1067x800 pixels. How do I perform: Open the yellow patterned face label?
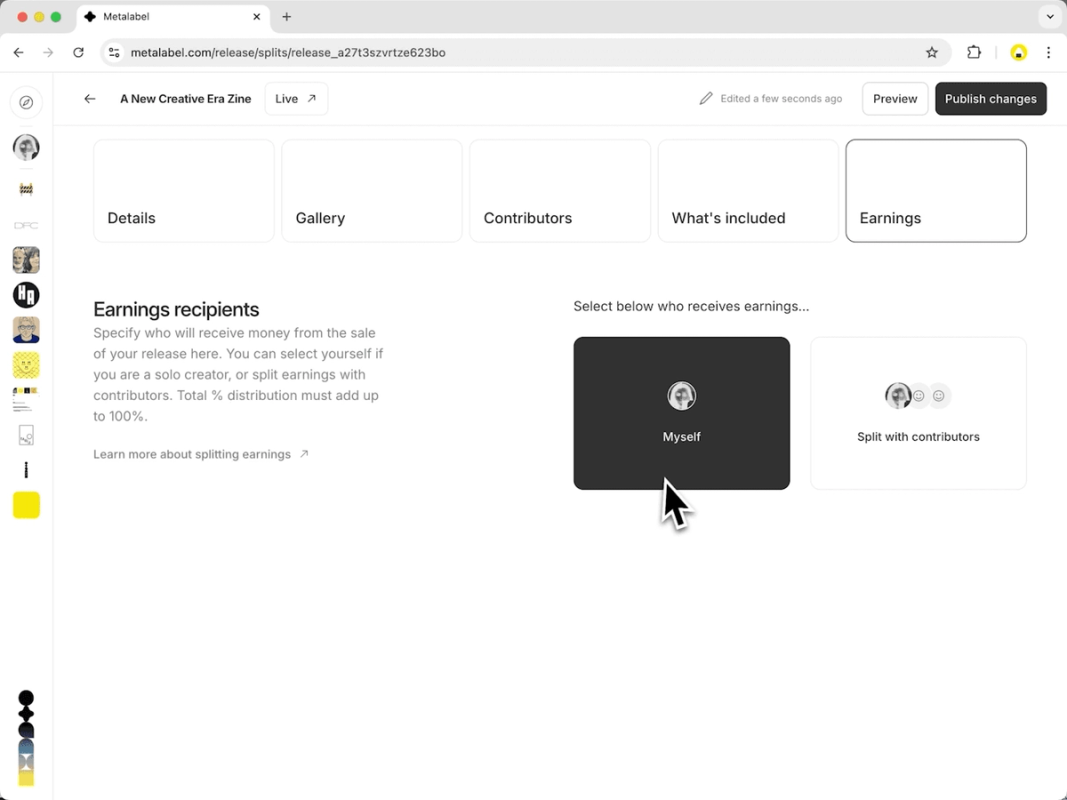pyautogui.click(x=26, y=365)
